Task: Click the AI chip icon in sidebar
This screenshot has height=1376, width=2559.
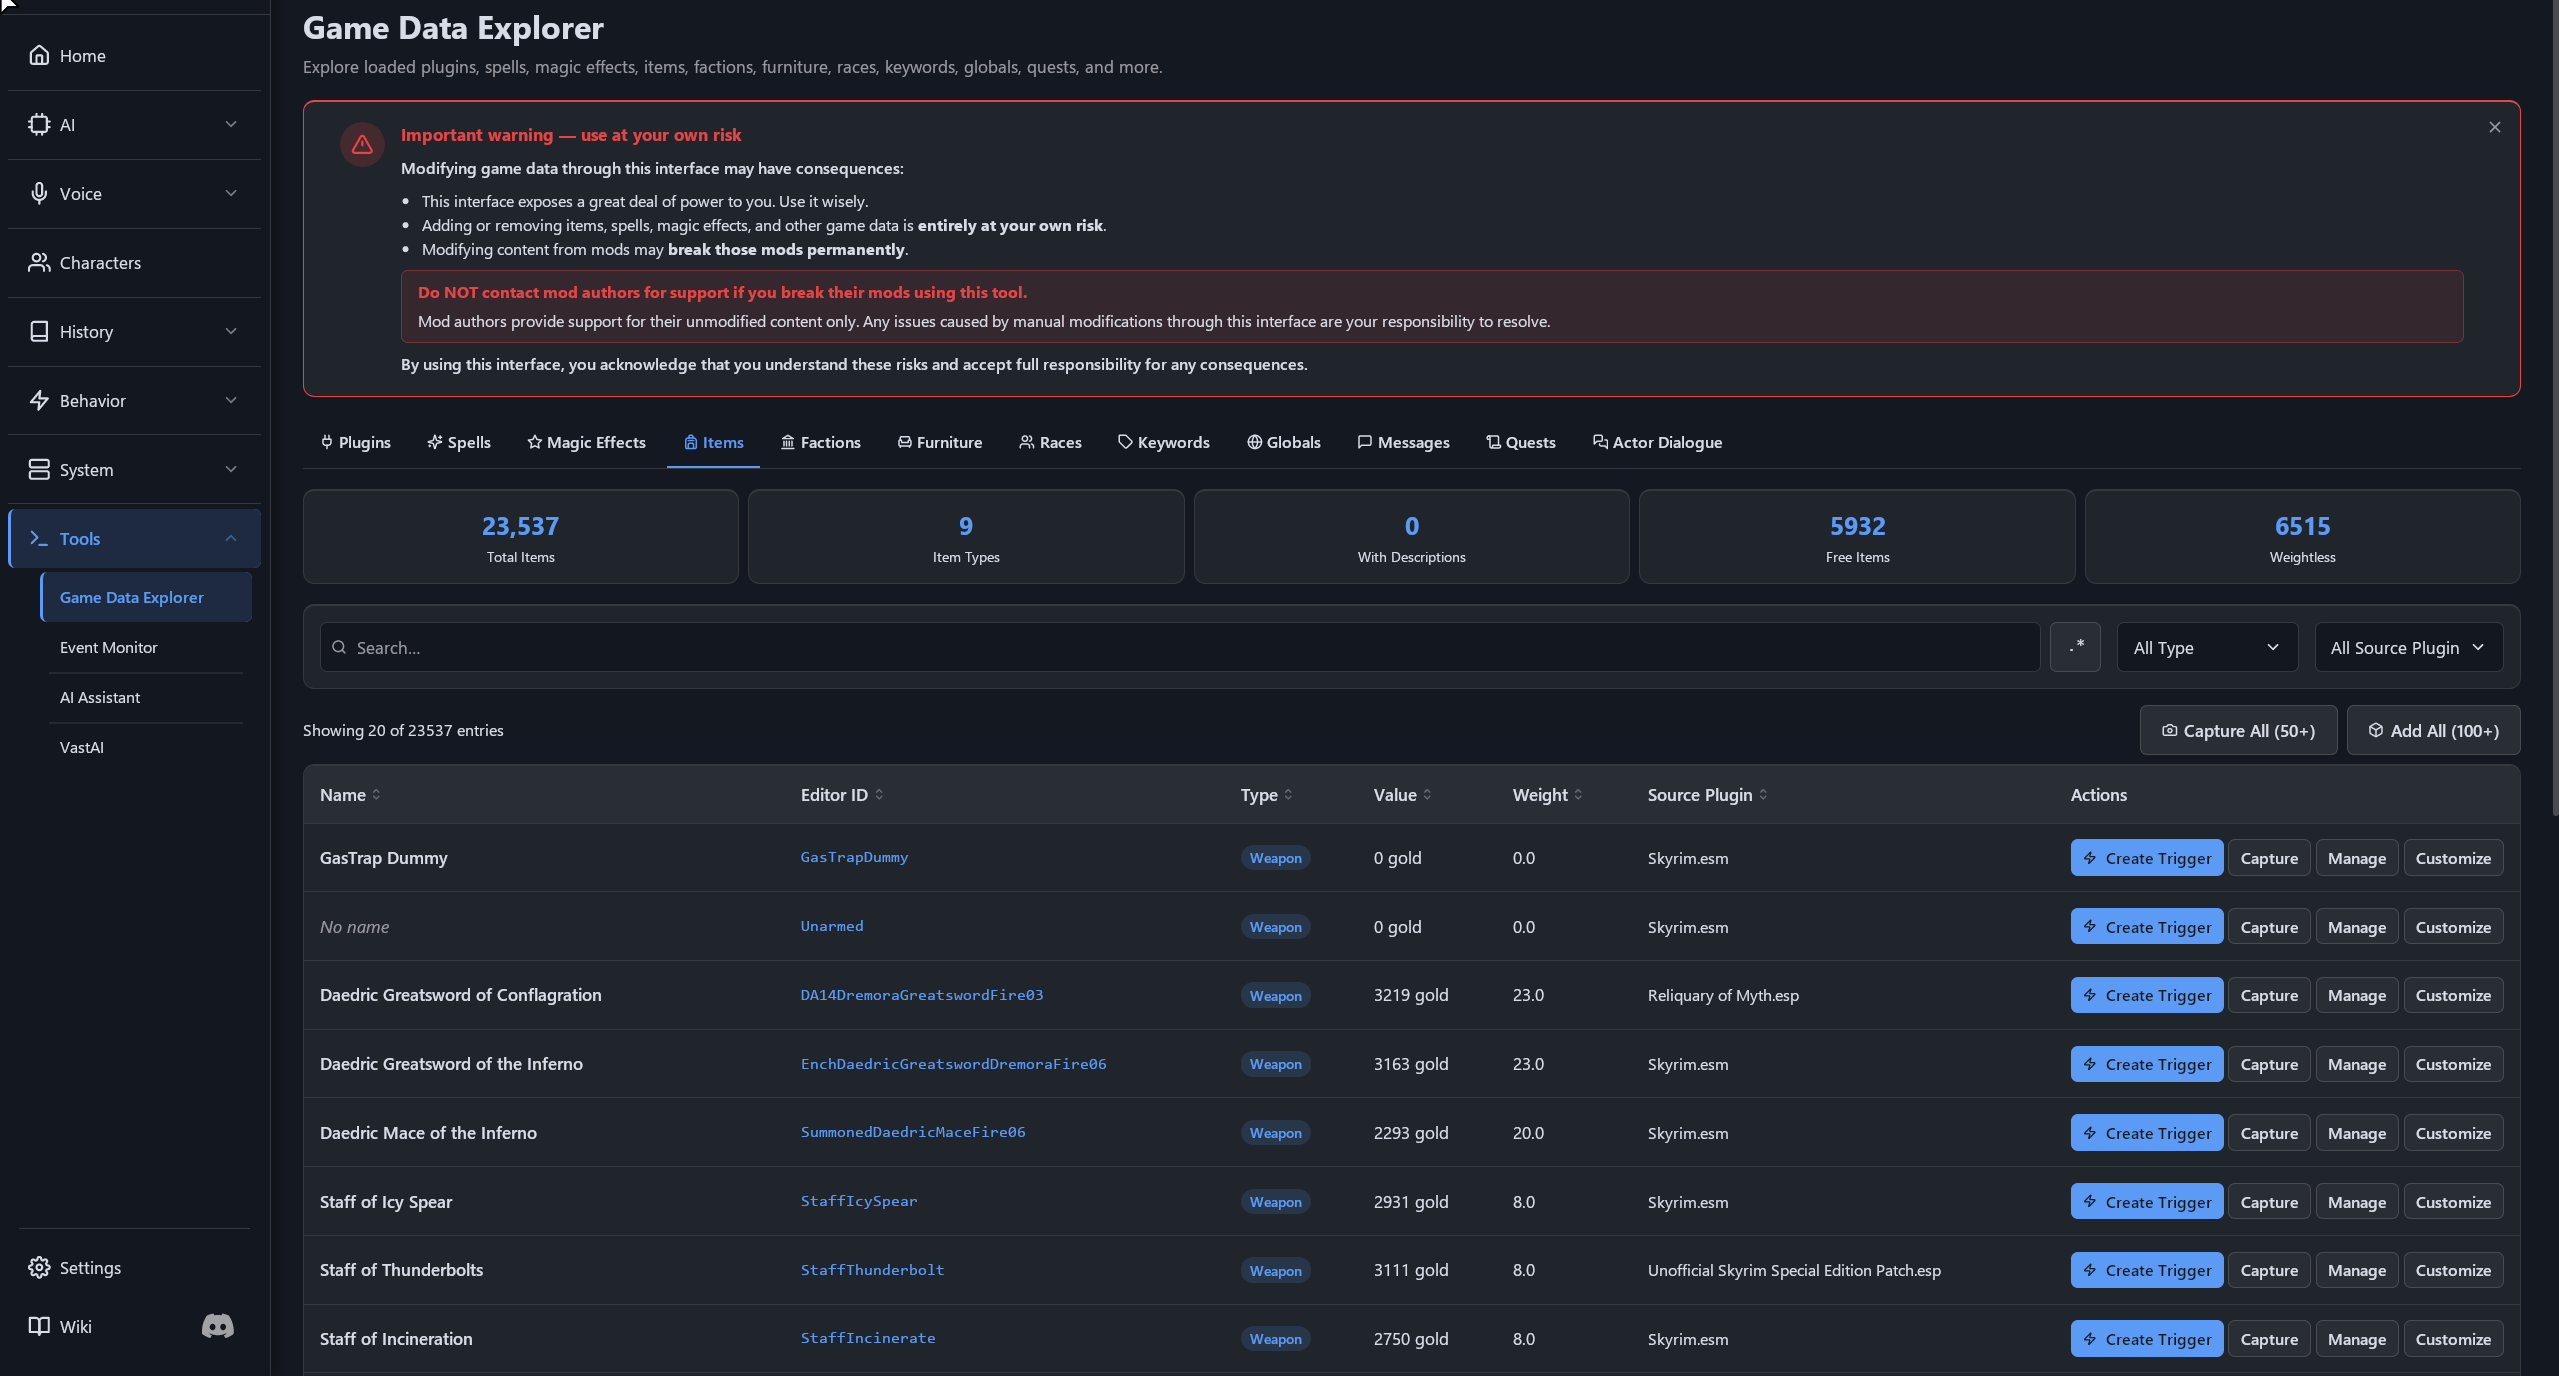Action: pyautogui.click(x=39, y=124)
